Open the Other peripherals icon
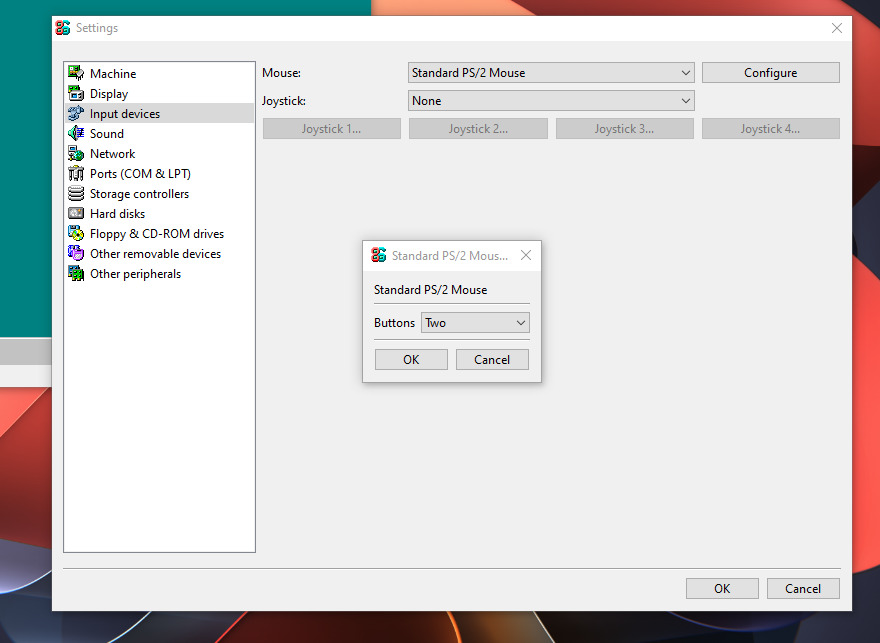This screenshot has width=880, height=643. pos(76,273)
